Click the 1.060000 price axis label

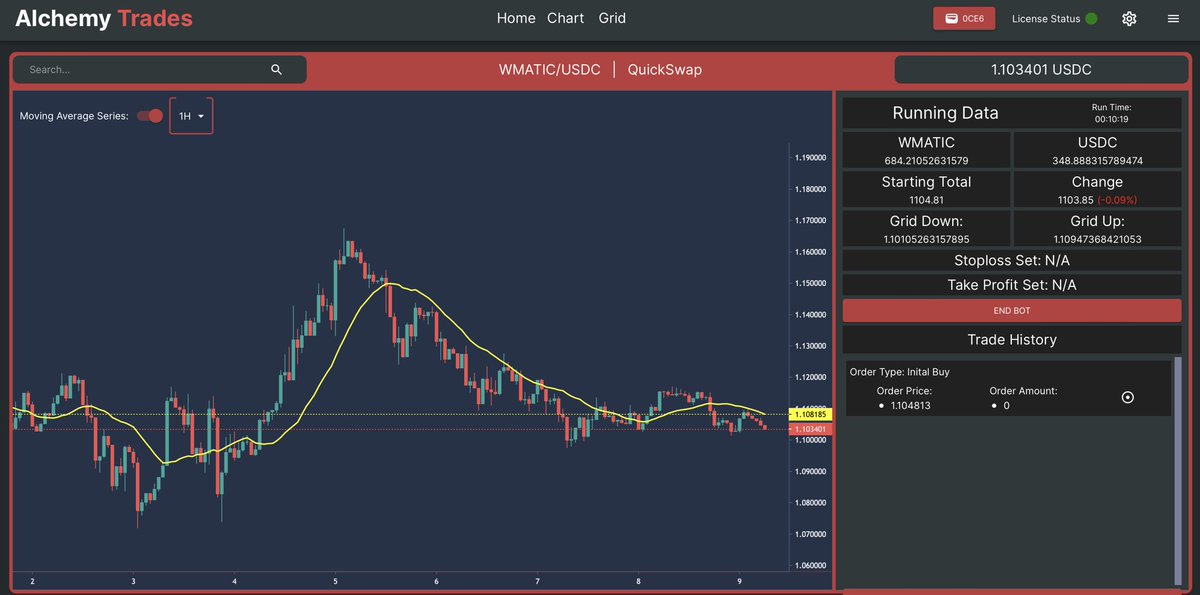click(810, 565)
